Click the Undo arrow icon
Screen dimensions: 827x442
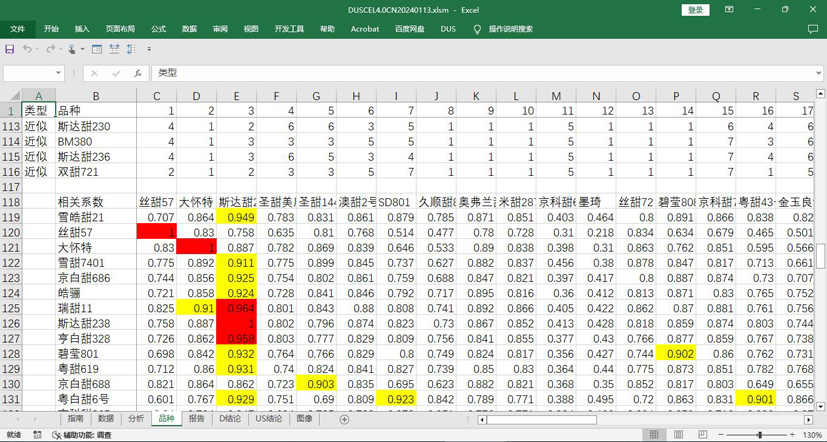coord(27,48)
